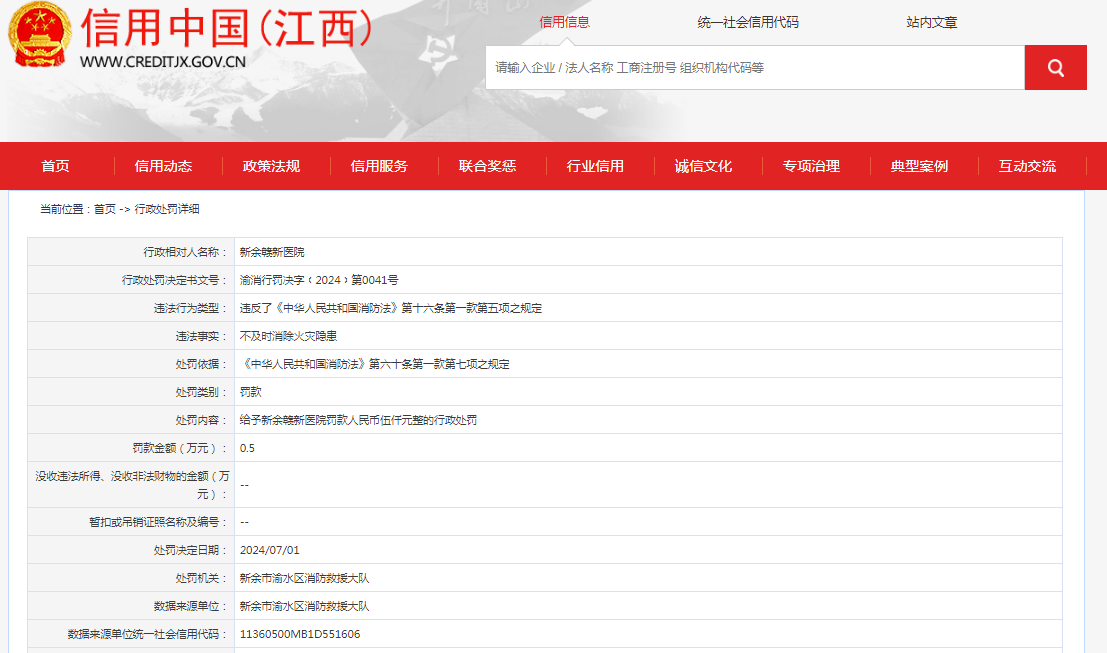Viewport: 1107px width, 653px height.
Task: Click the 违法事实 label
Action: (x=202, y=336)
